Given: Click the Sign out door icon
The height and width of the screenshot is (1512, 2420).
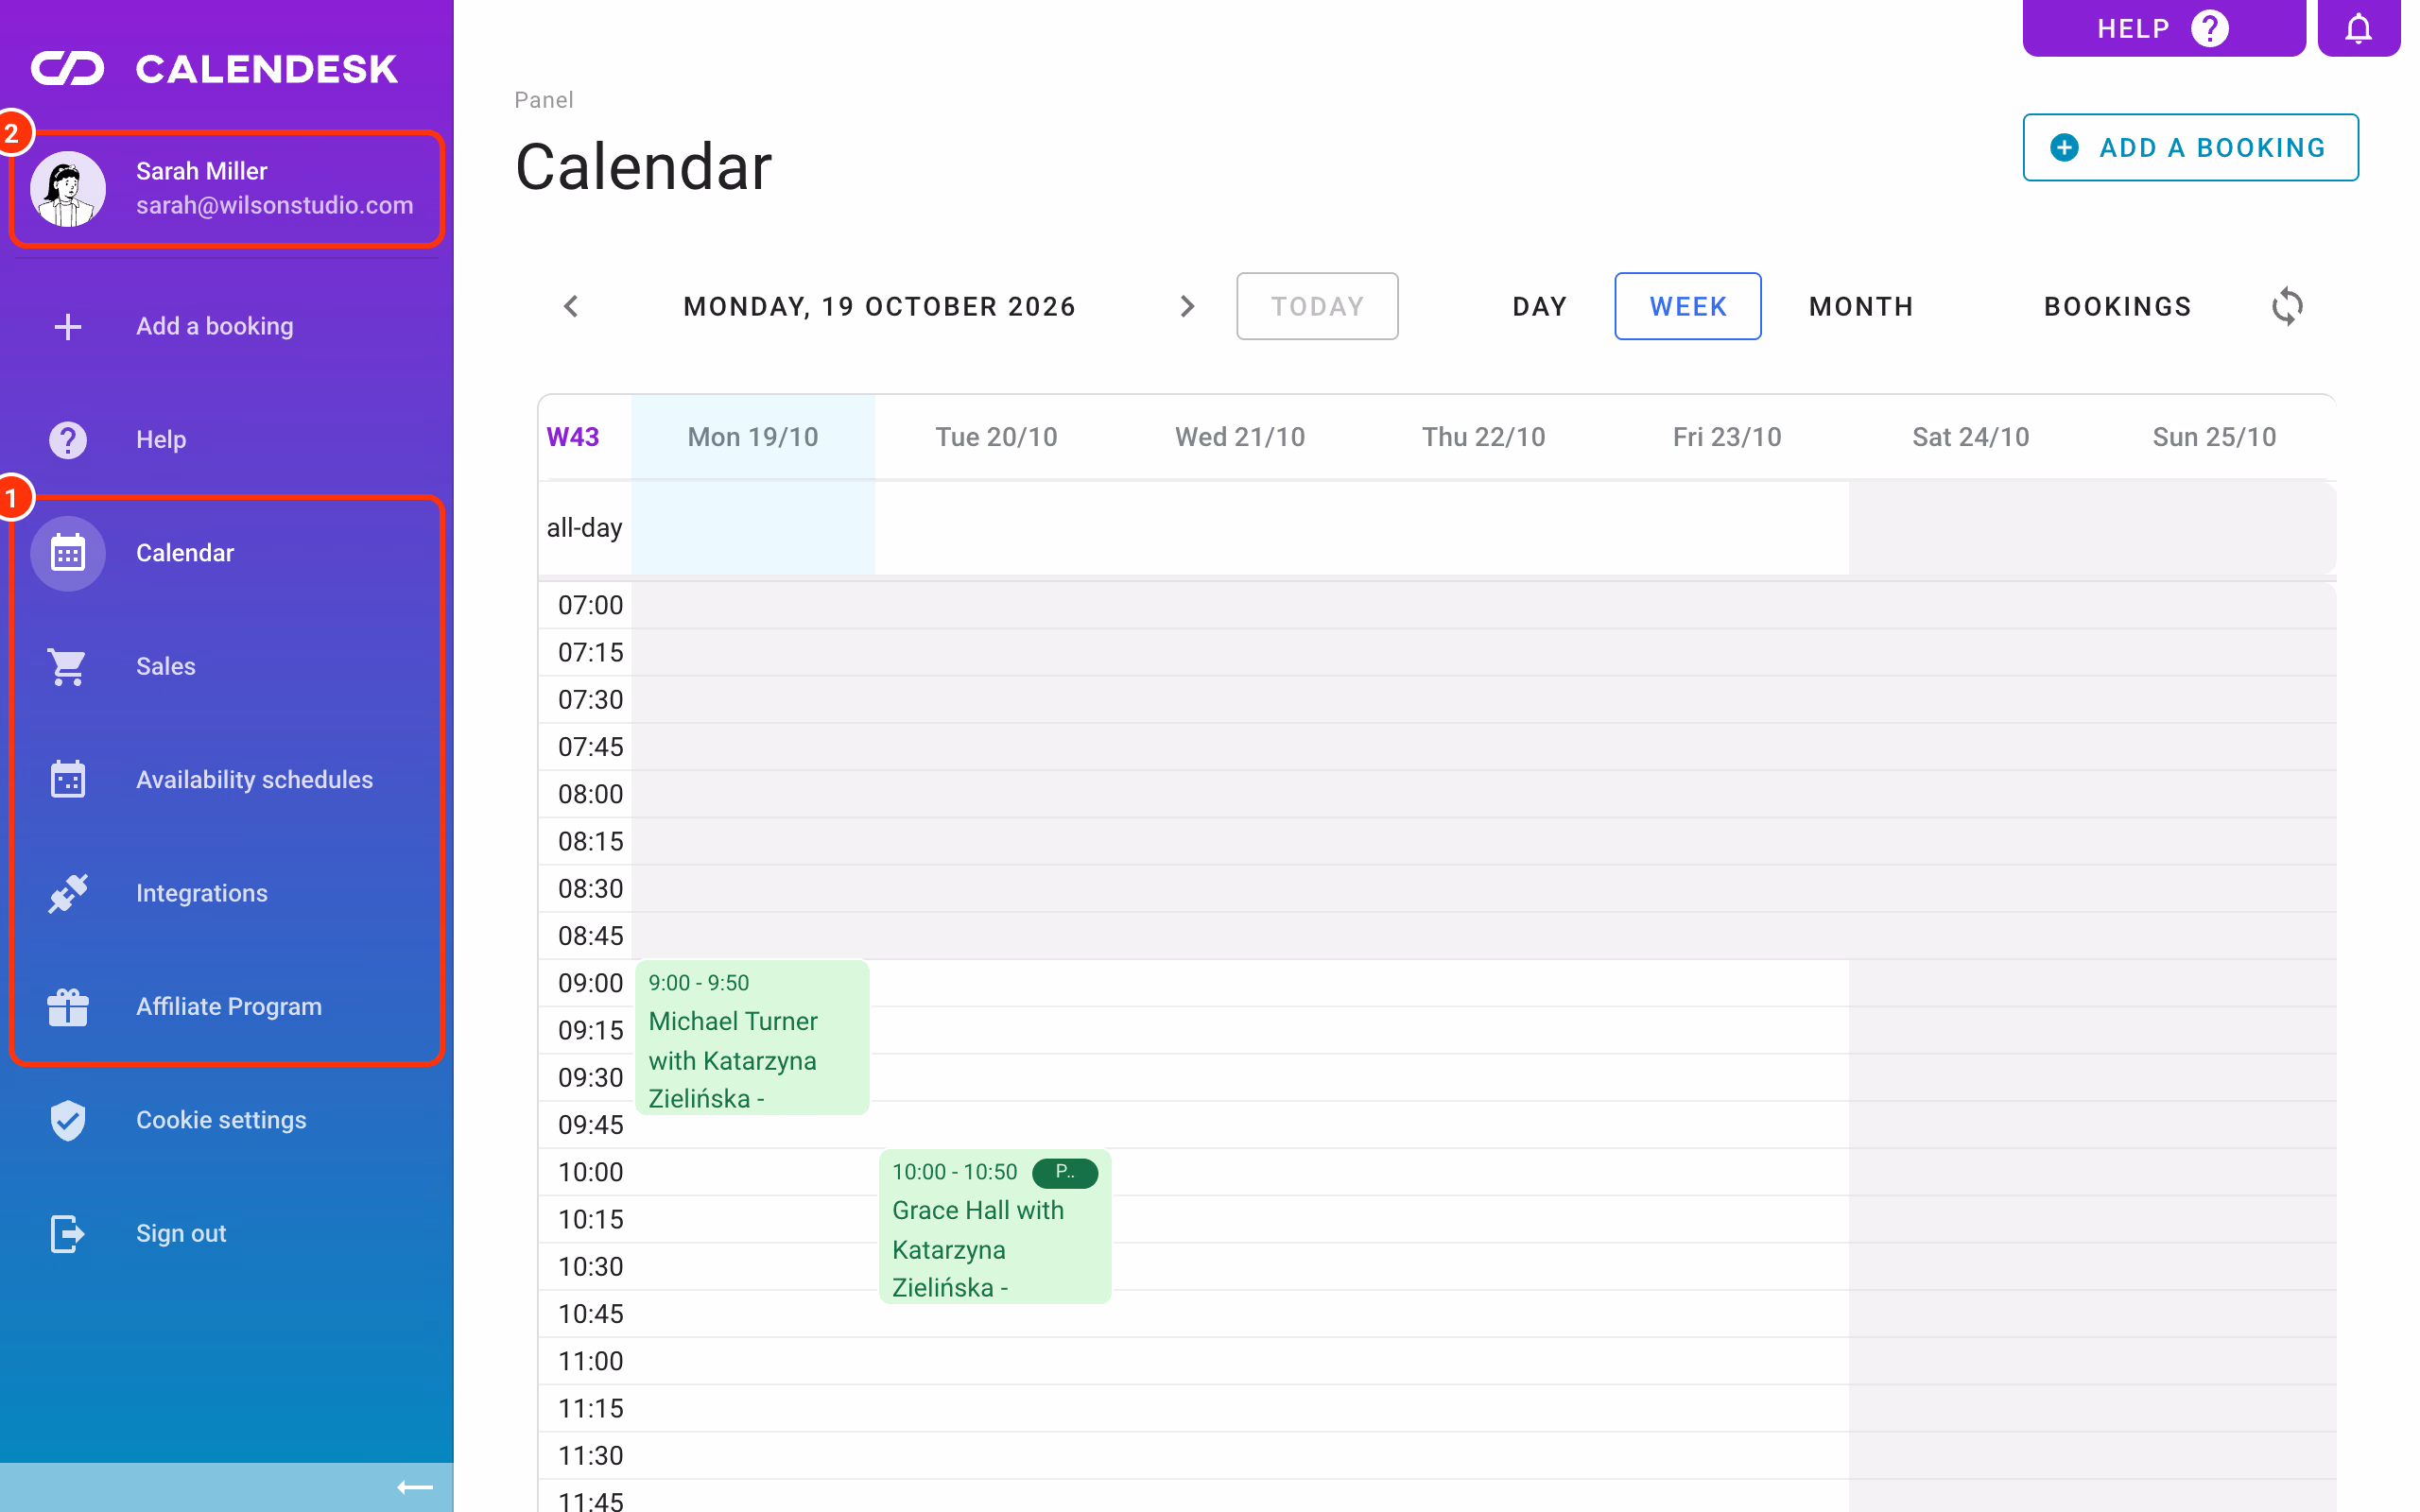Looking at the screenshot, I should (x=68, y=1233).
